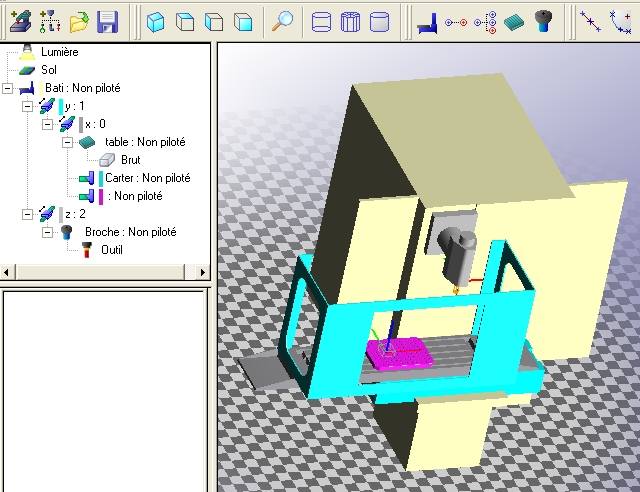The image size is (640, 492).
Task: Click the tree panel right scroll arrow
Action: pos(202,272)
